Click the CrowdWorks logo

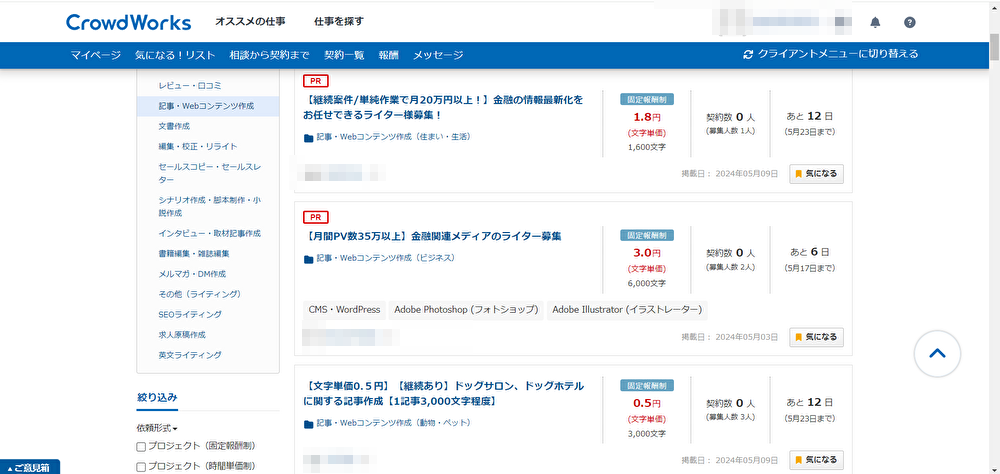(x=128, y=22)
